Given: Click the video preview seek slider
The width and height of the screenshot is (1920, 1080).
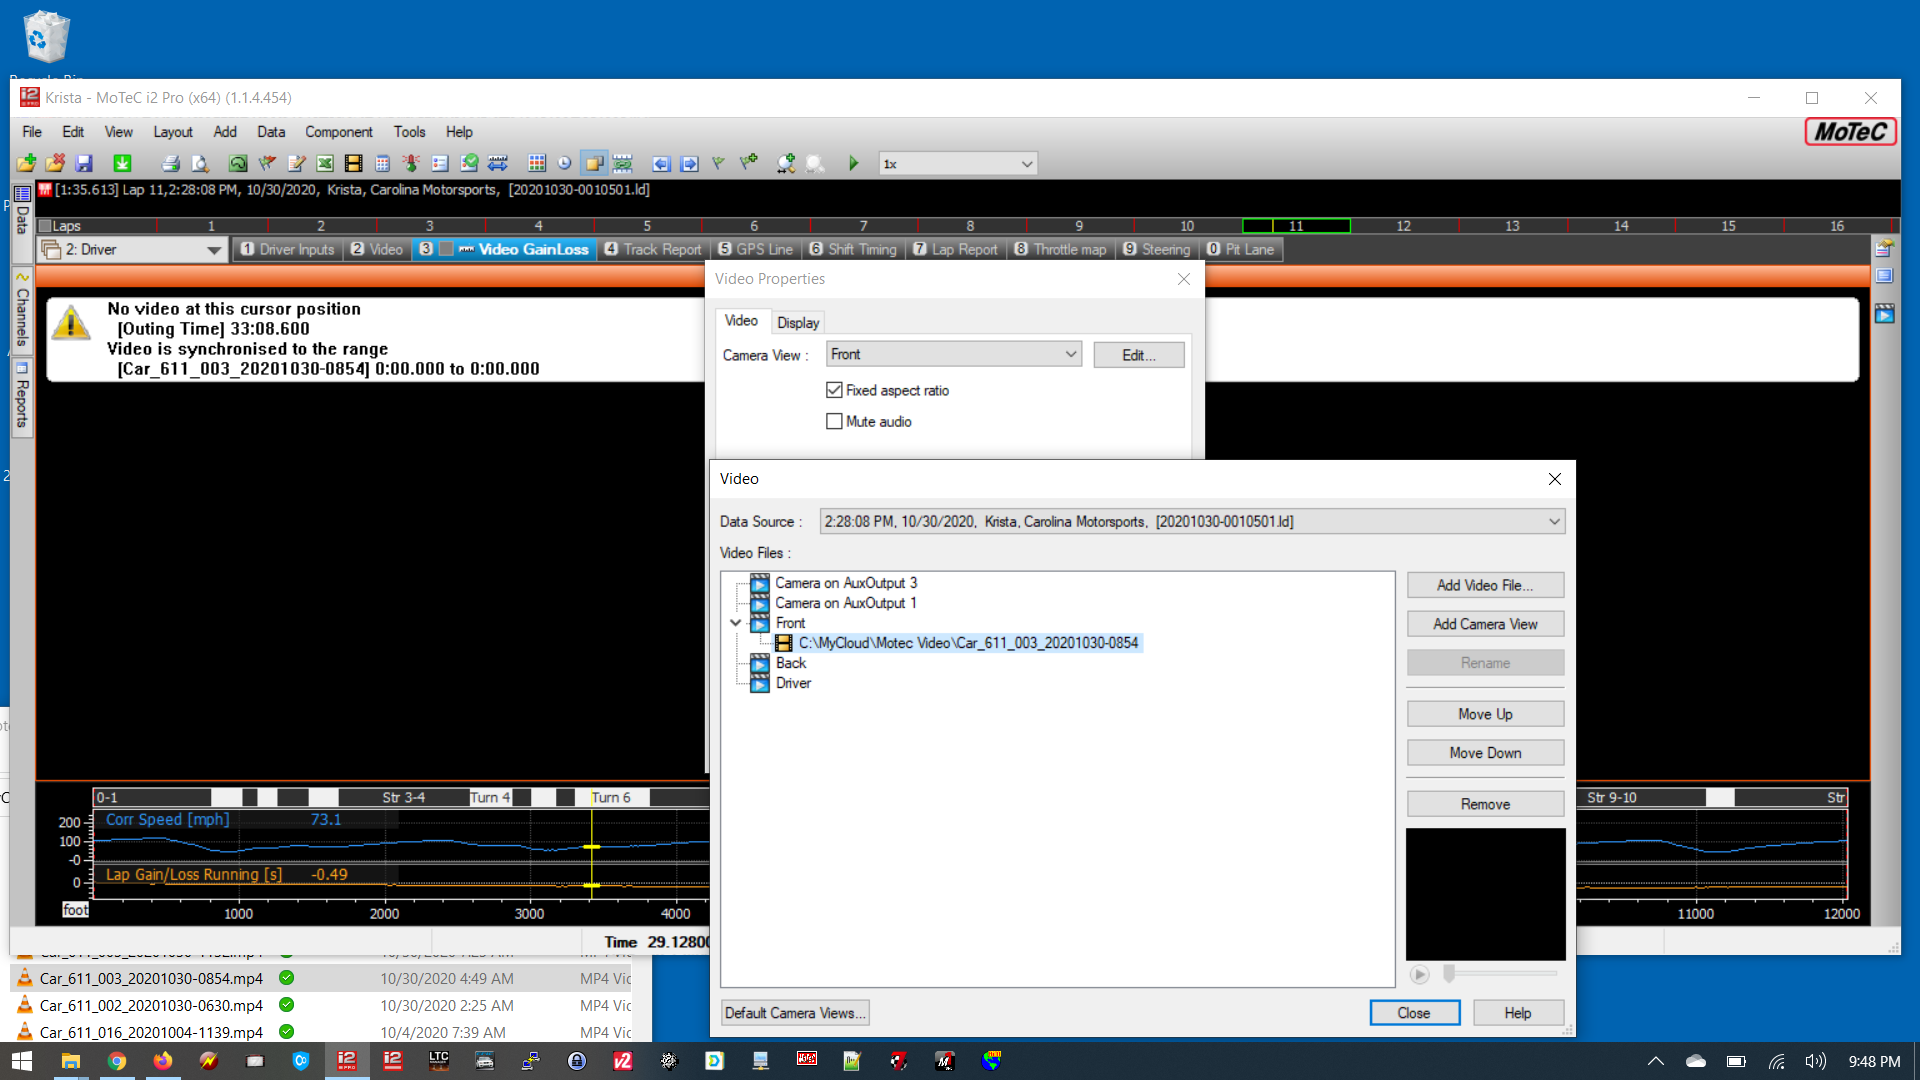Looking at the screenshot, I should [1500, 973].
